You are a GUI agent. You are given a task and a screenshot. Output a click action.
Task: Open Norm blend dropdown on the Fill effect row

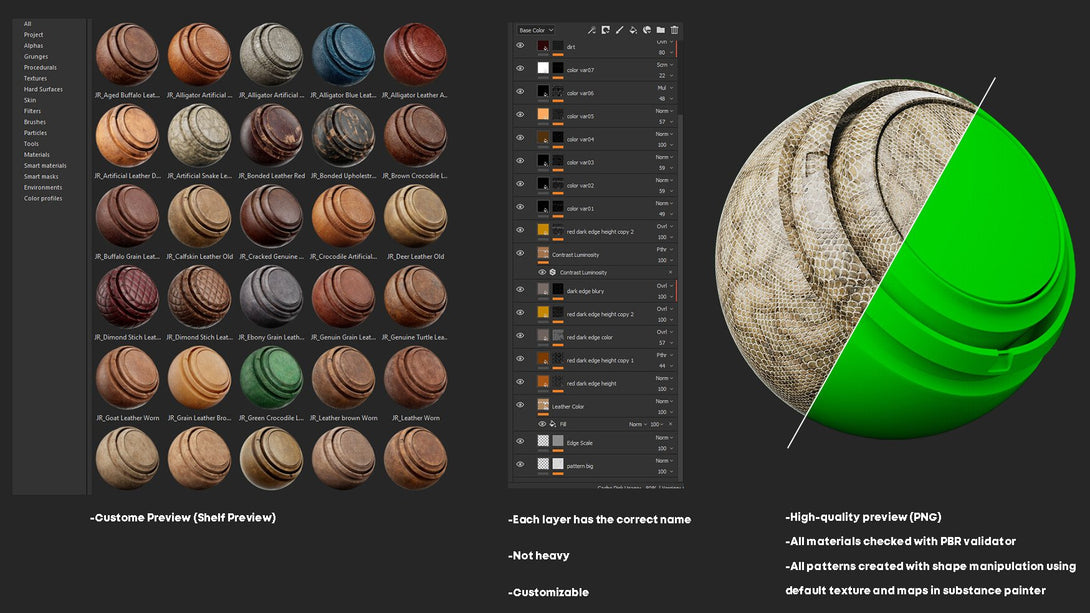tap(637, 424)
